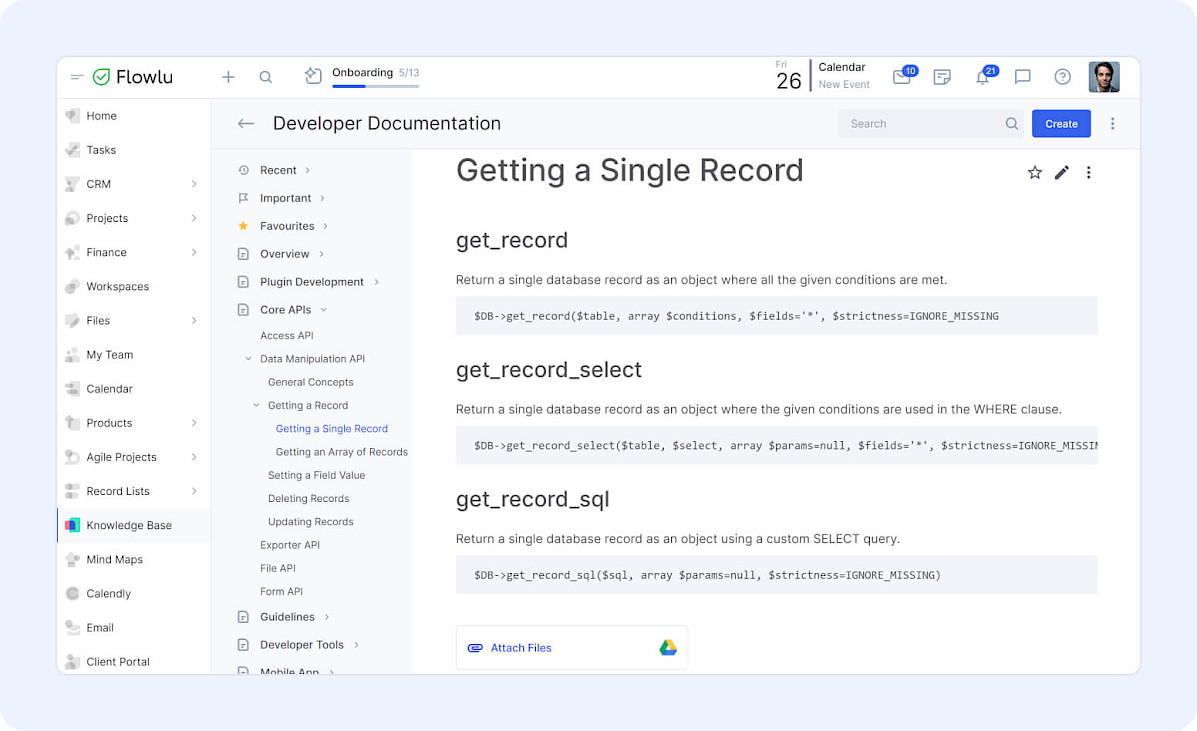Open the inbox with 10 unread messages
1197x731 pixels.
902,77
